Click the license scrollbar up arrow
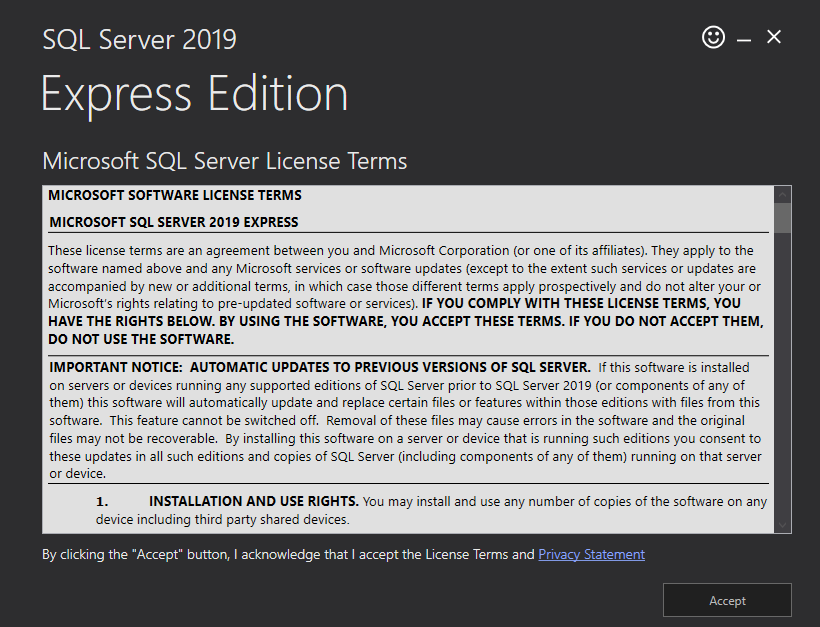Viewport: 820px width, 627px height. (782, 195)
